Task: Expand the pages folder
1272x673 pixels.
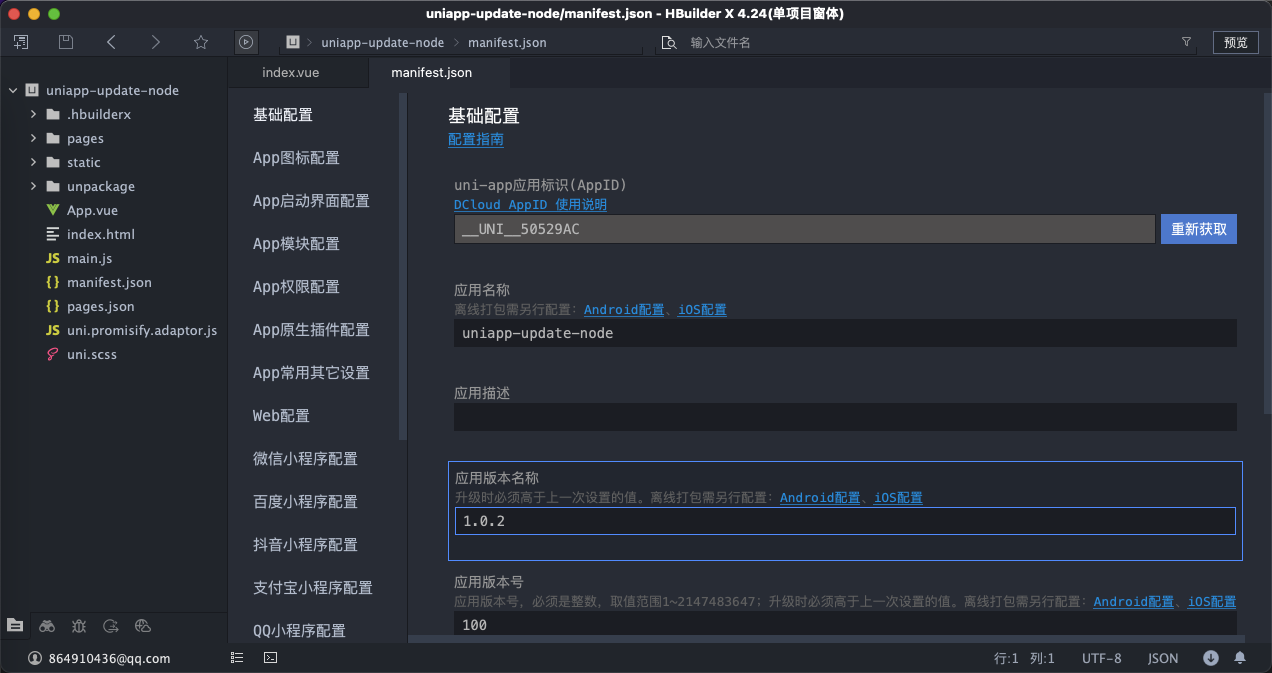Action: tap(33, 138)
